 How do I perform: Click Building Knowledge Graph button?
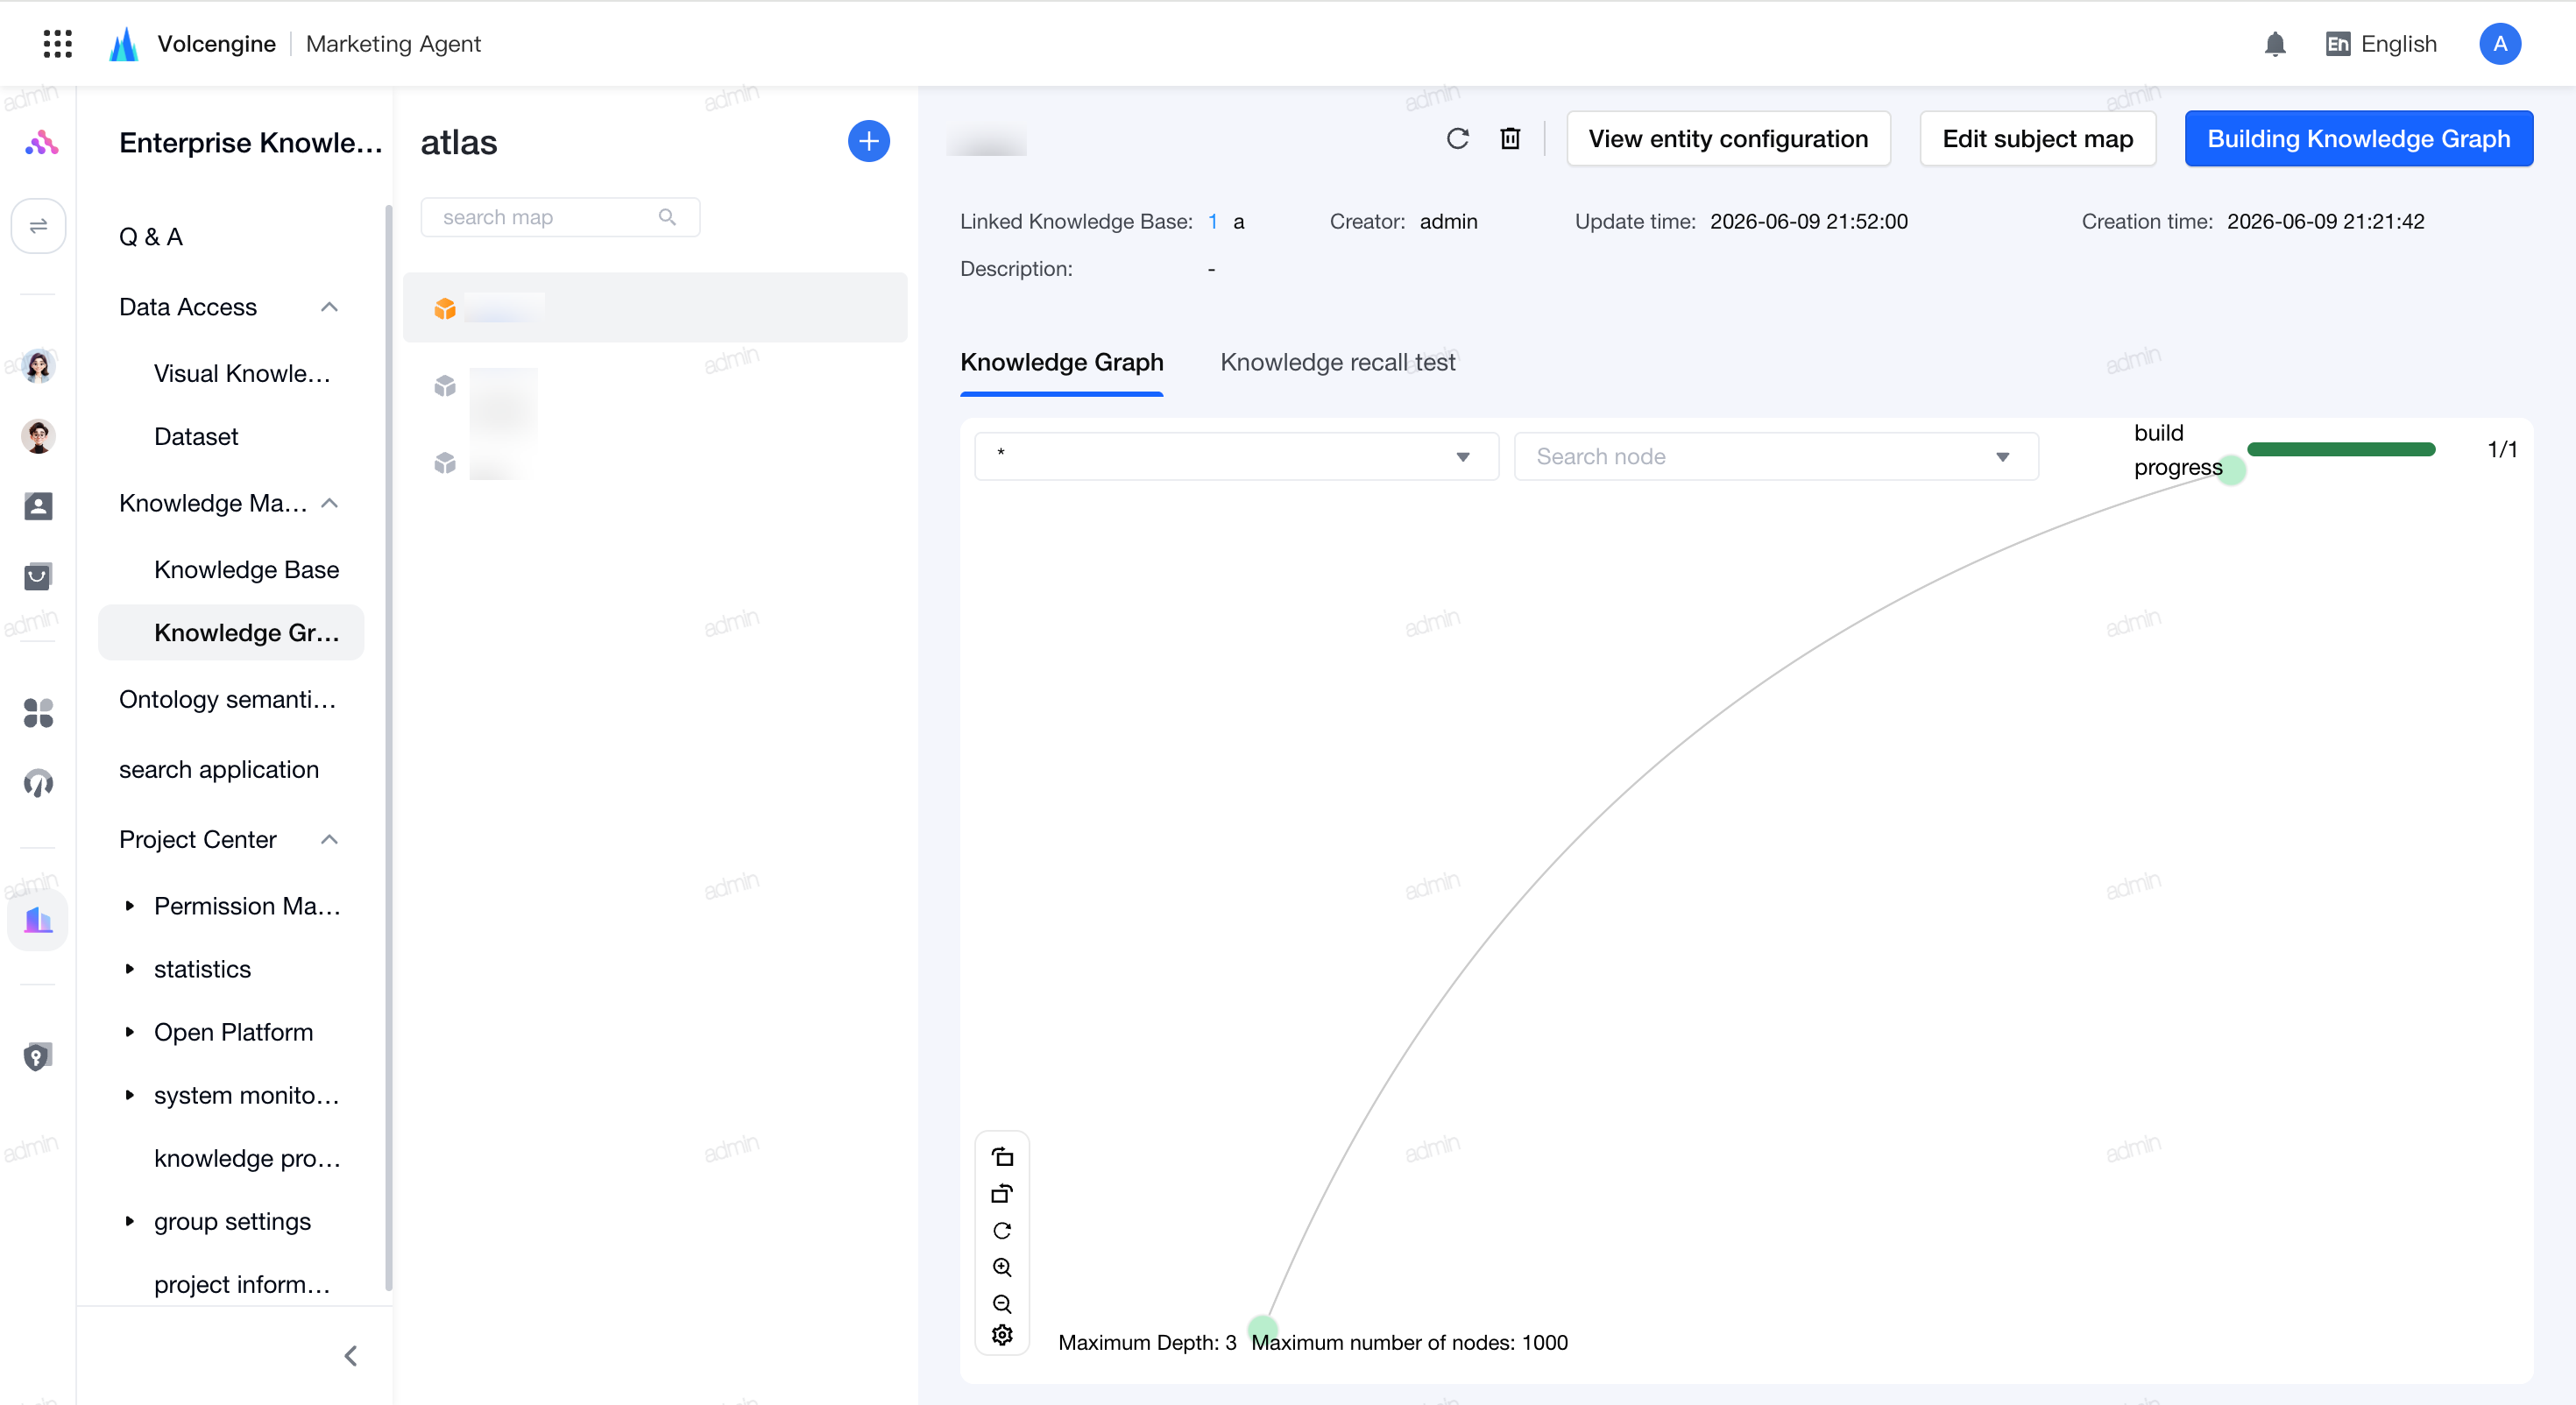tap(2358, 139)
